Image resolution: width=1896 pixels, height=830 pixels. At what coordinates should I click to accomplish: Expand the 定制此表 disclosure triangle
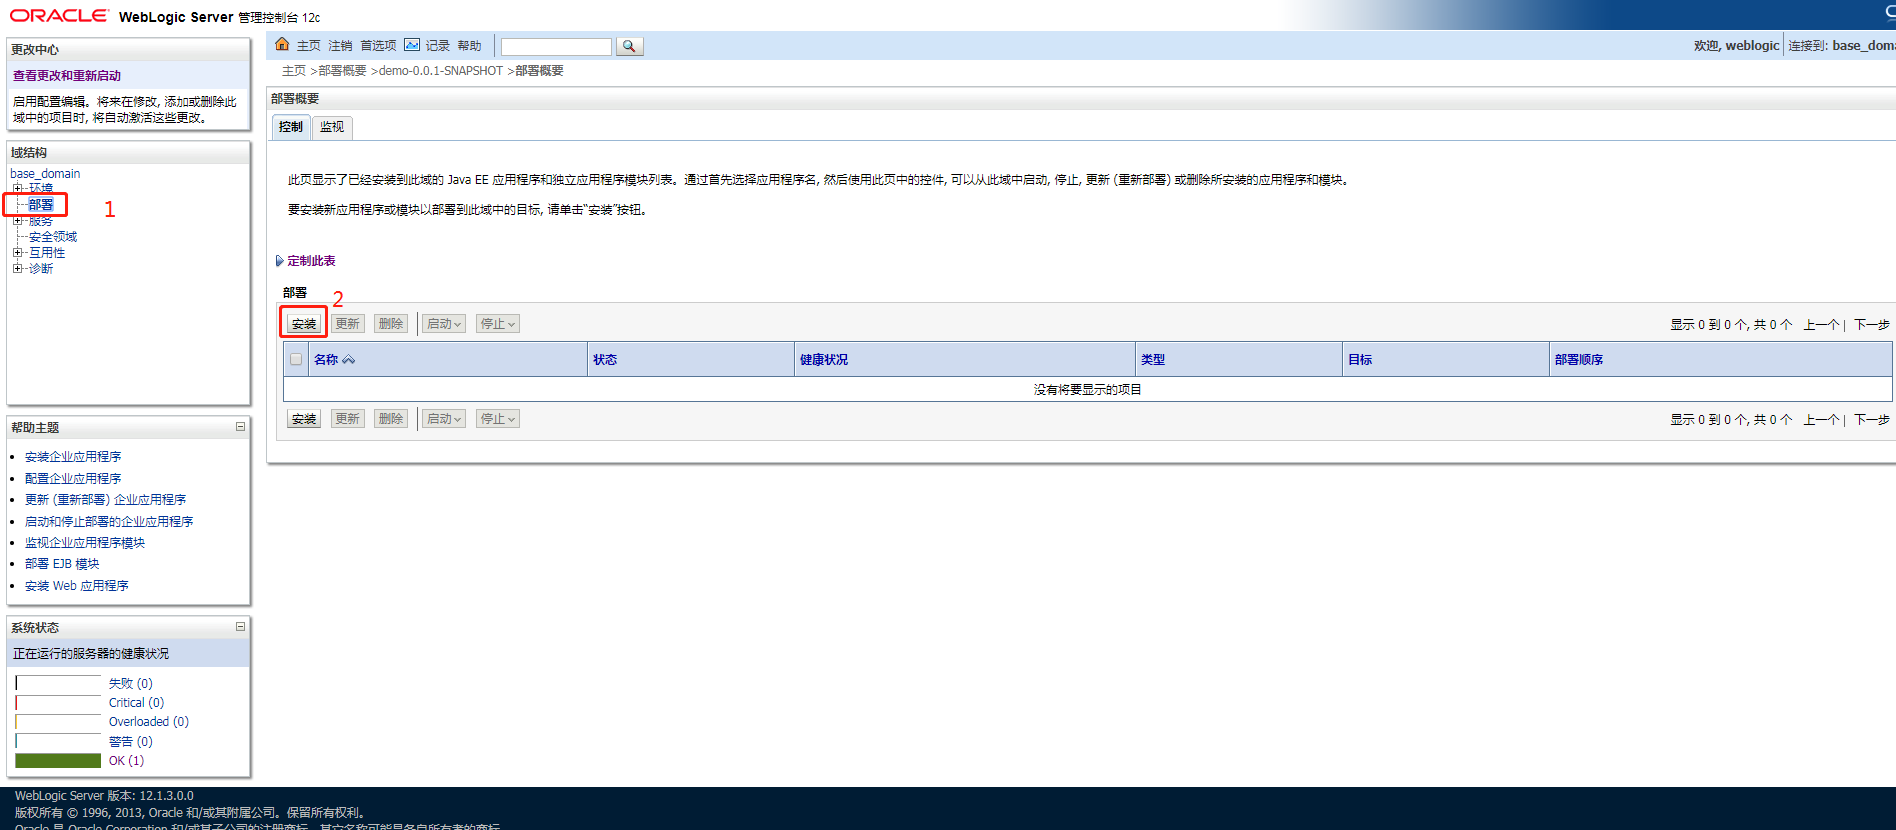point(280,261)
